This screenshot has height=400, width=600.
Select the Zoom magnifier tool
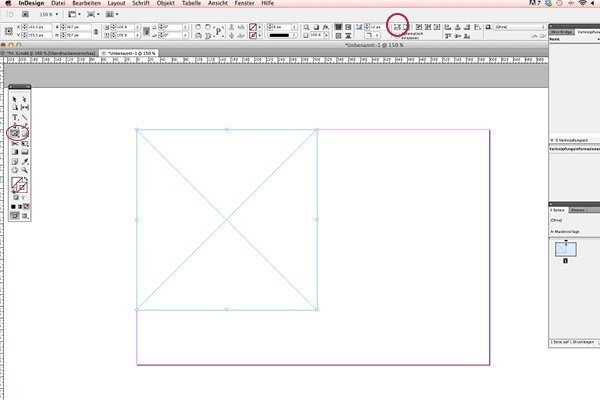pyautogui.click(x=24, y=170)
